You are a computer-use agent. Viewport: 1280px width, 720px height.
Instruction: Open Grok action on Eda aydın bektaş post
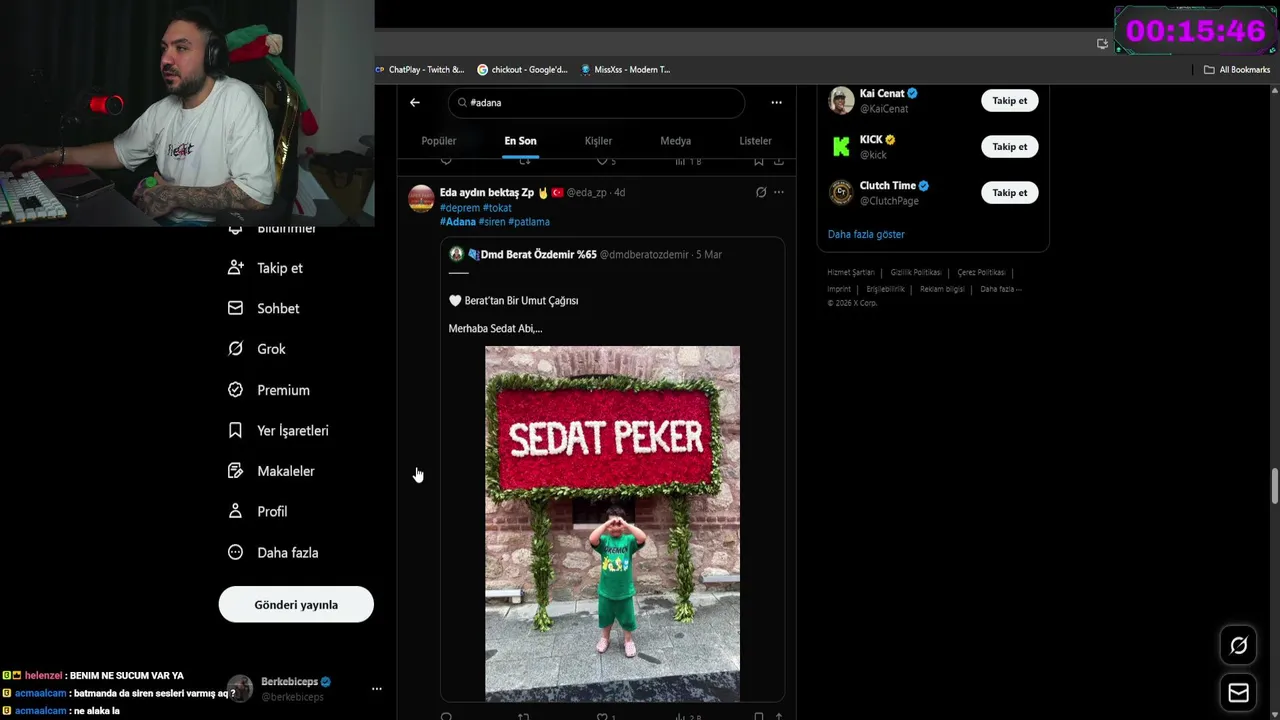coord(761,192)
